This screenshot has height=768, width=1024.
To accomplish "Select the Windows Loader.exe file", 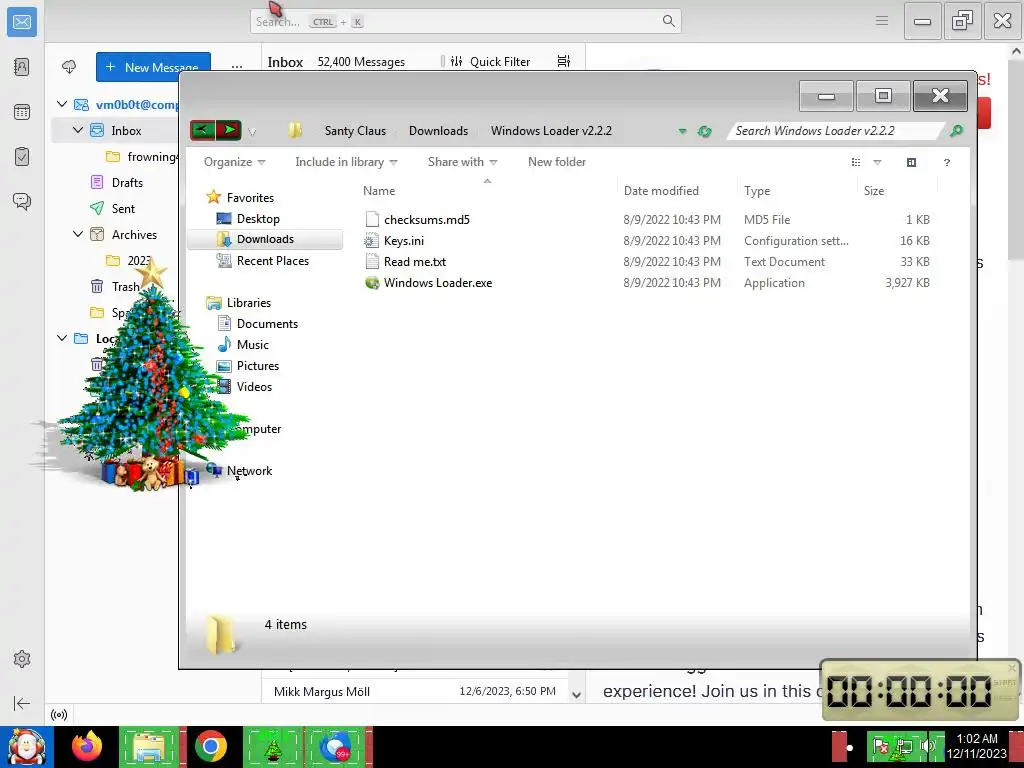I will click(438, 283).
